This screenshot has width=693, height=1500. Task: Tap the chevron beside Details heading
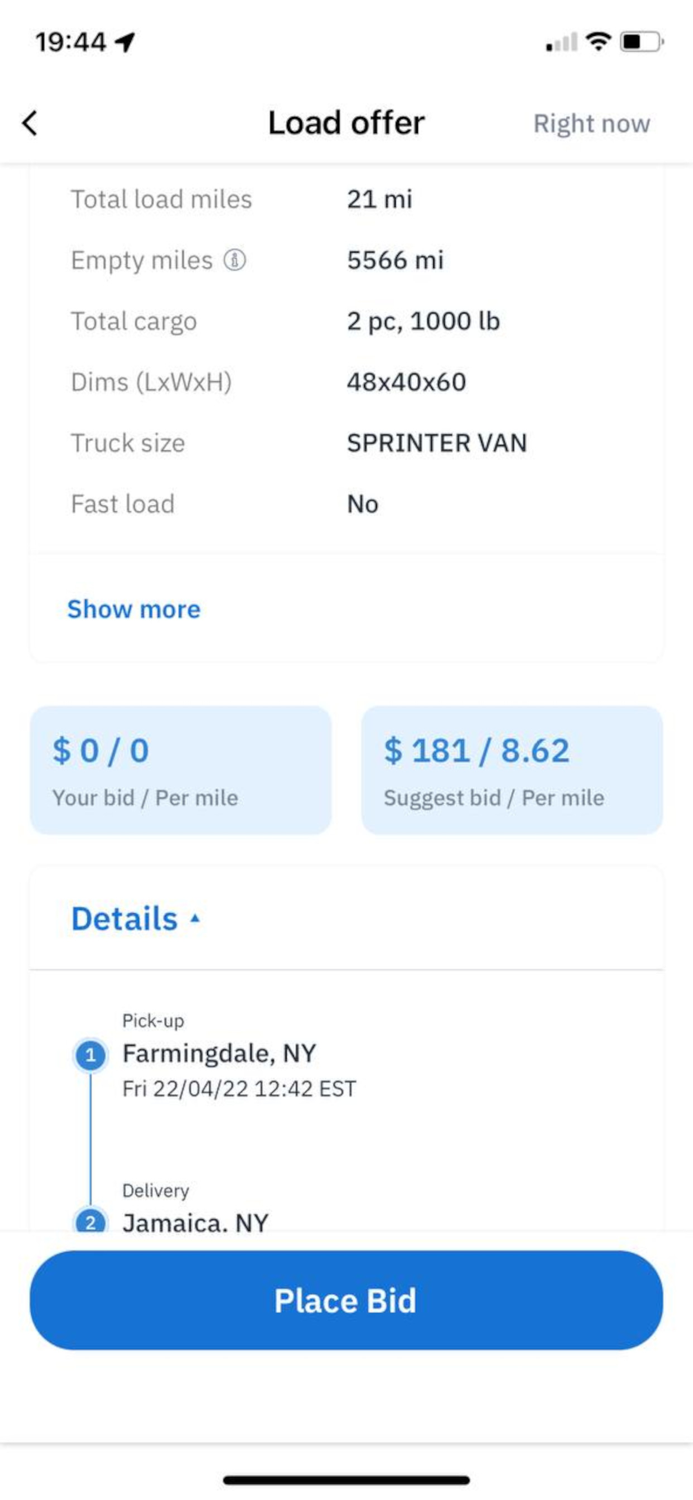196,918
